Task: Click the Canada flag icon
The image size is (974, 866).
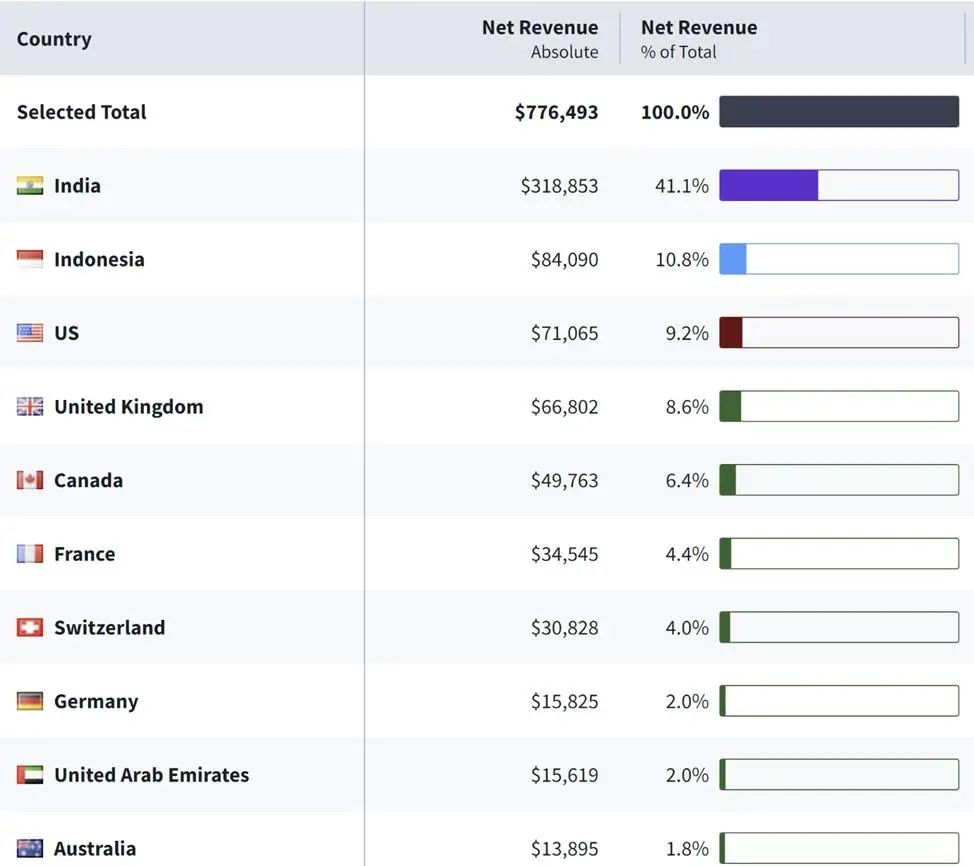Action: tap(30, 481)
